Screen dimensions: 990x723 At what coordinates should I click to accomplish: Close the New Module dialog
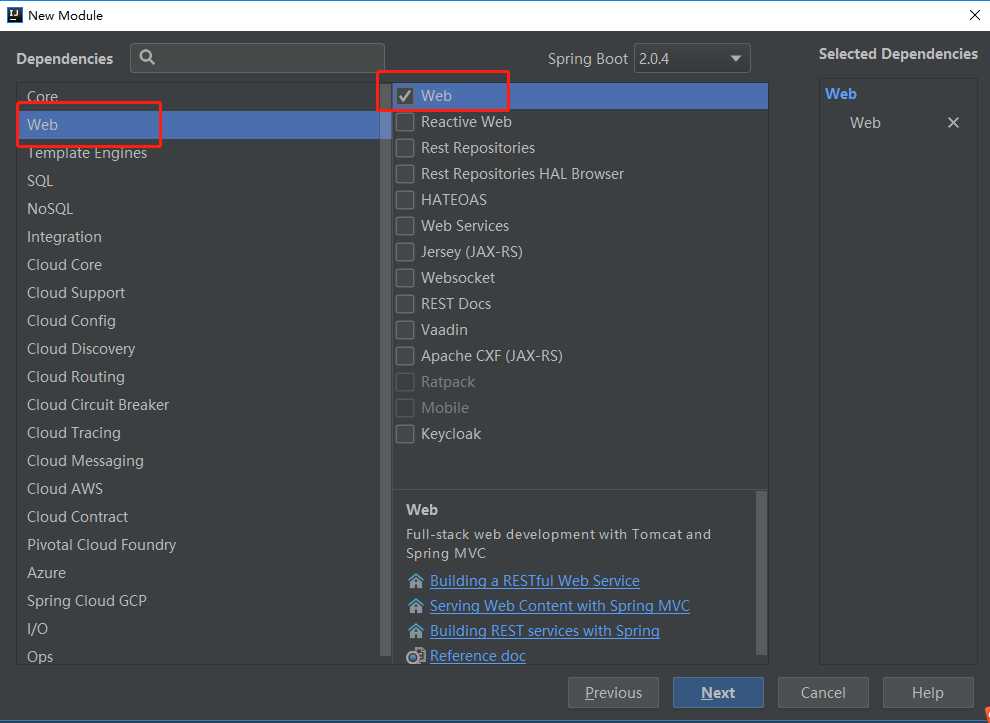pyautogui.click(x=975, y=15)
